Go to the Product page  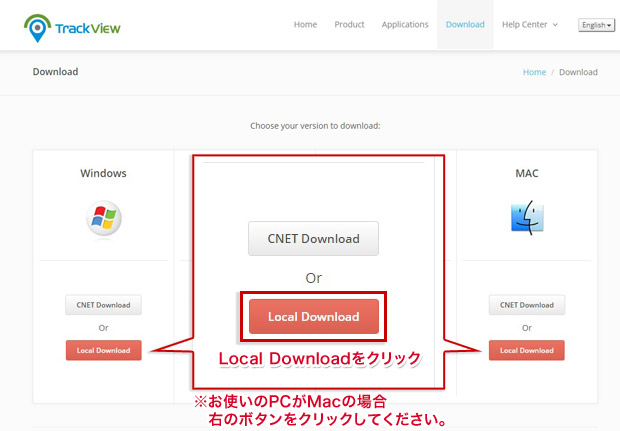(x=349, y=25)
